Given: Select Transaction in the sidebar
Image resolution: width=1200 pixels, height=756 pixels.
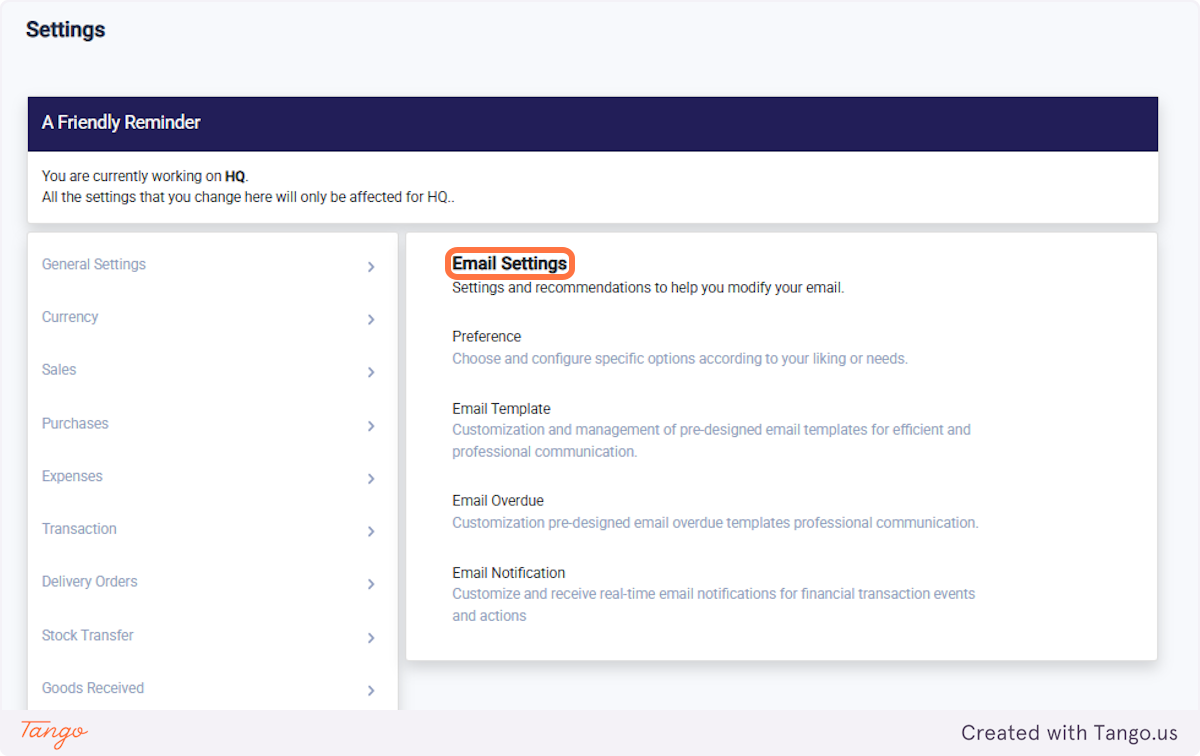Looking at the screenshot, I should coord(79,529).
